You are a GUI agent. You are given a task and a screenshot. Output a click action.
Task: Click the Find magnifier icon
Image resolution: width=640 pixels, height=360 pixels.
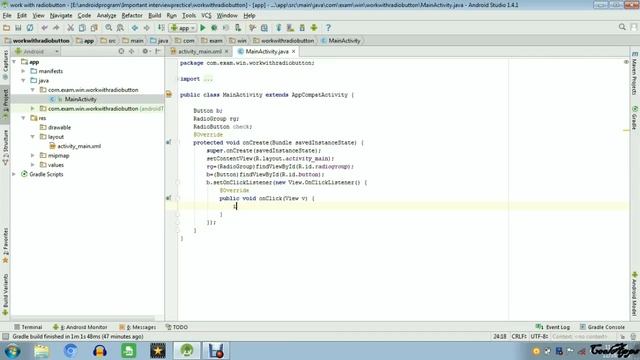point(109,28)
